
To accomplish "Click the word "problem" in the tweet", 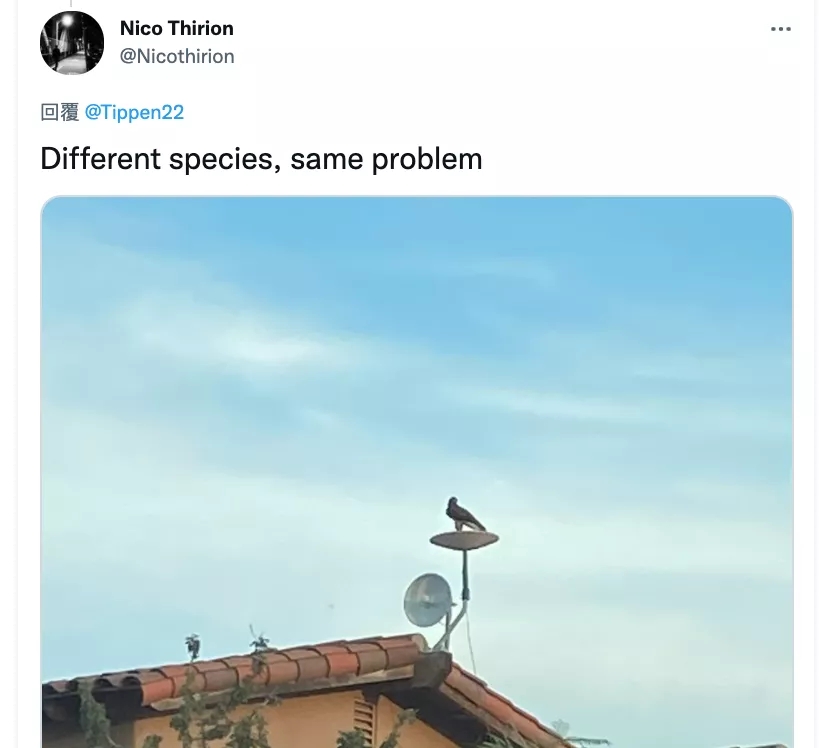I will pyautogui.click(x=427, y=159).
